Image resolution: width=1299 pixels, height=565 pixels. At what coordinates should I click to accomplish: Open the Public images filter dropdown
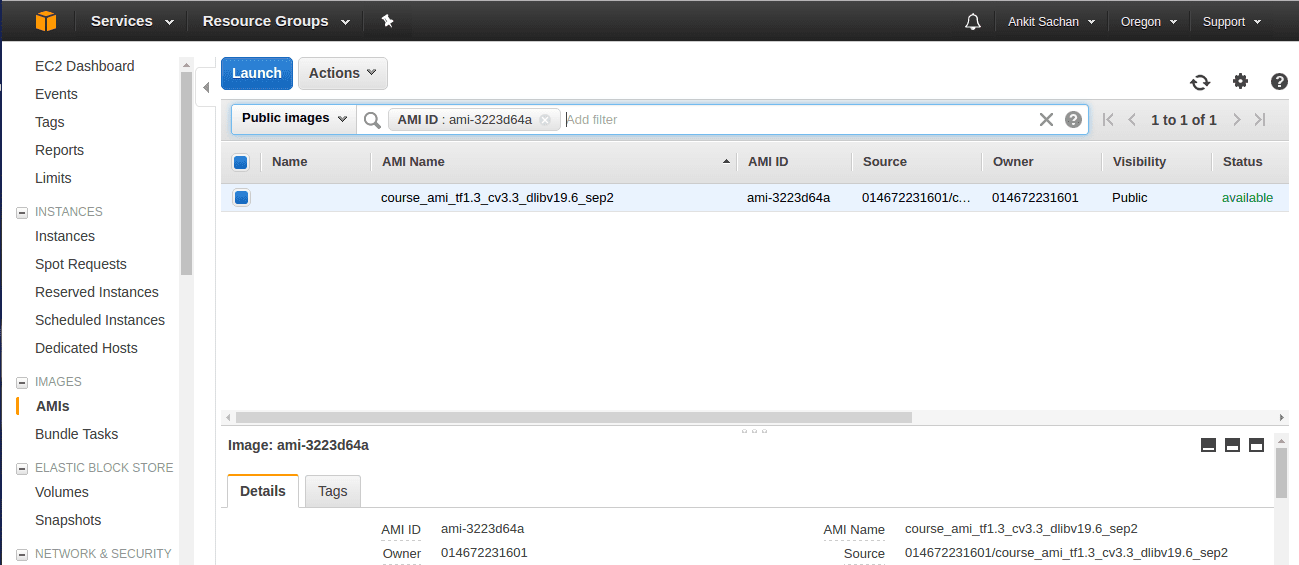point(294,119)
